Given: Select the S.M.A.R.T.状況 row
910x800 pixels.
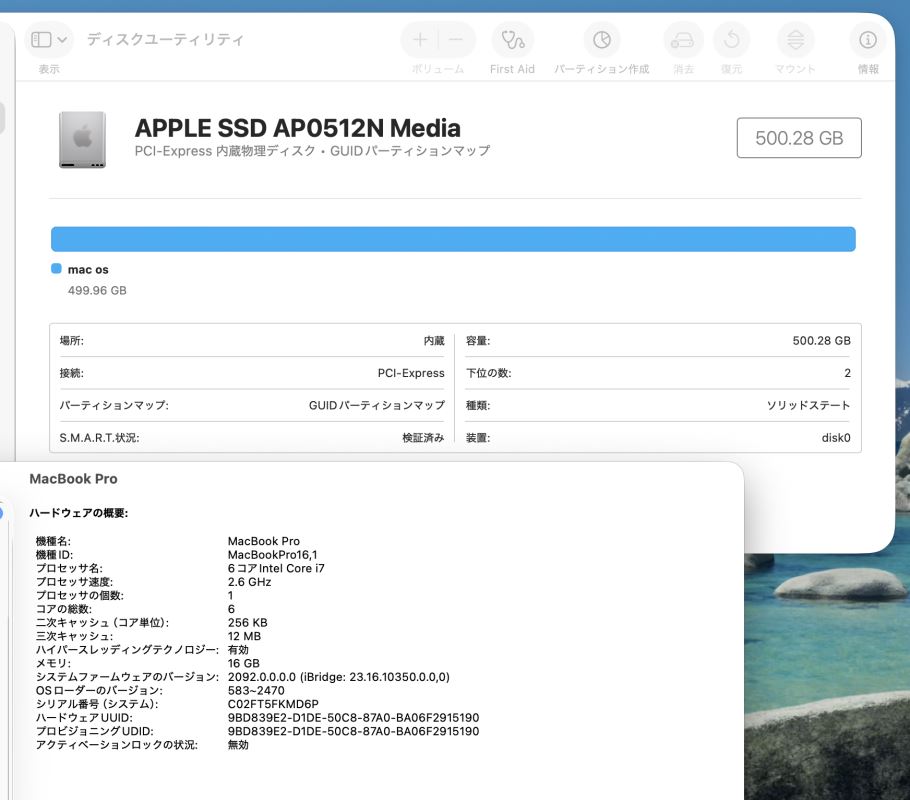Looking at the screenshot, I should [x=251, y=437].
